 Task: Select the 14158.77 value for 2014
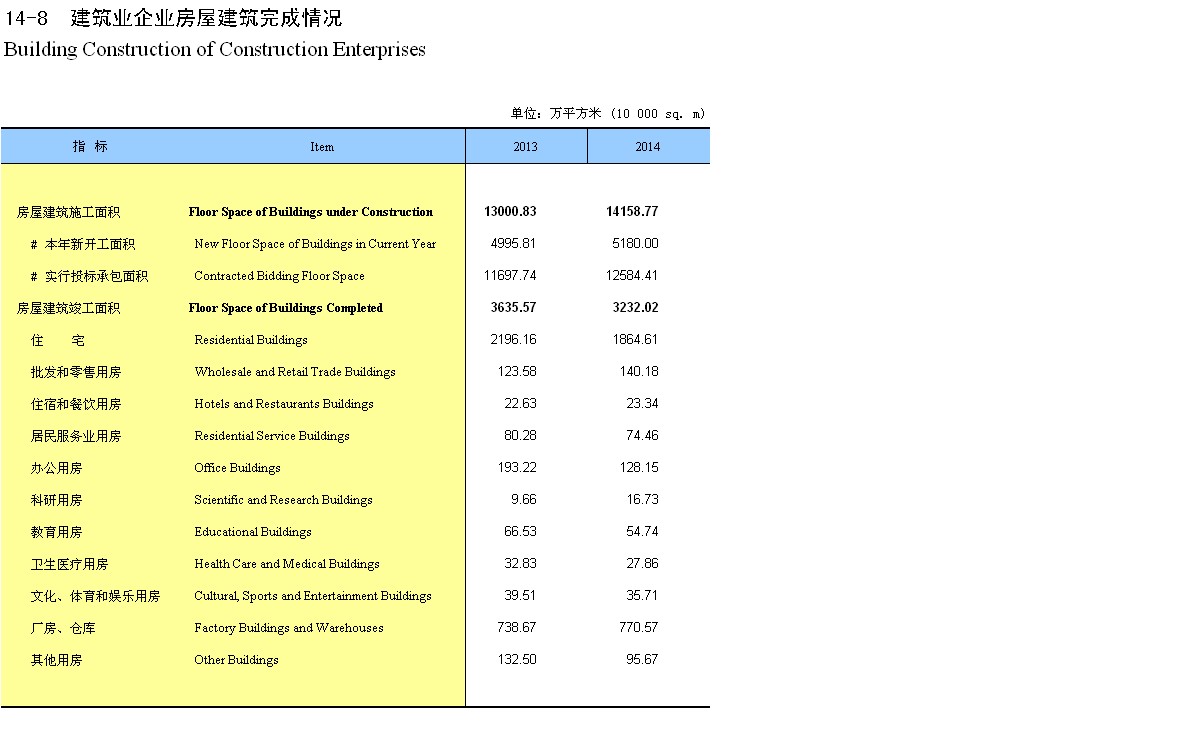click(x=632, y=212)
